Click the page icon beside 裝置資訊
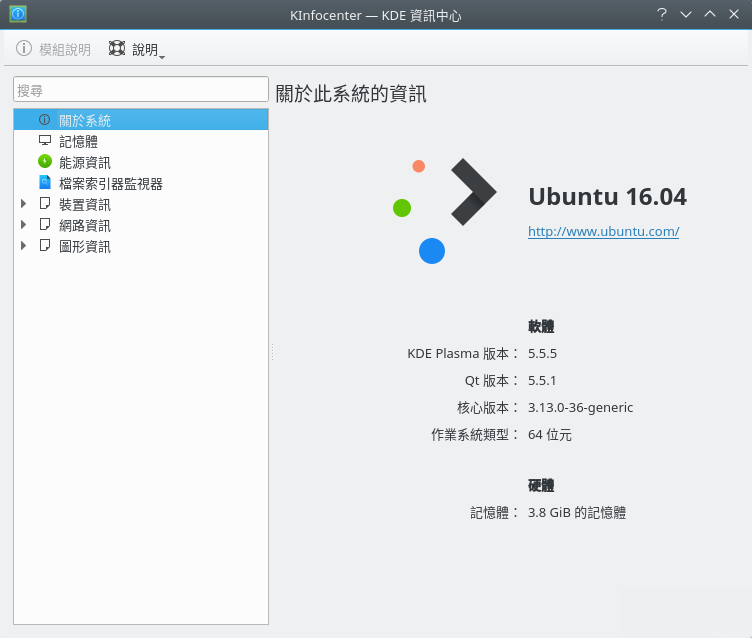The height and width of the screenshot is (638, 752). pyautogui.click(x=45, y=203)
